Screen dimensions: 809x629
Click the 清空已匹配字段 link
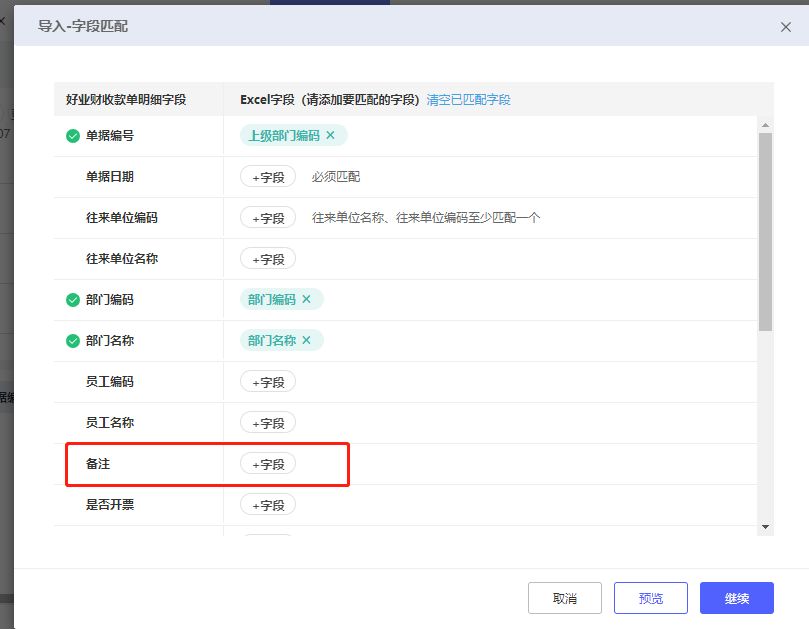pyautogui.click(x=468, y=100)
